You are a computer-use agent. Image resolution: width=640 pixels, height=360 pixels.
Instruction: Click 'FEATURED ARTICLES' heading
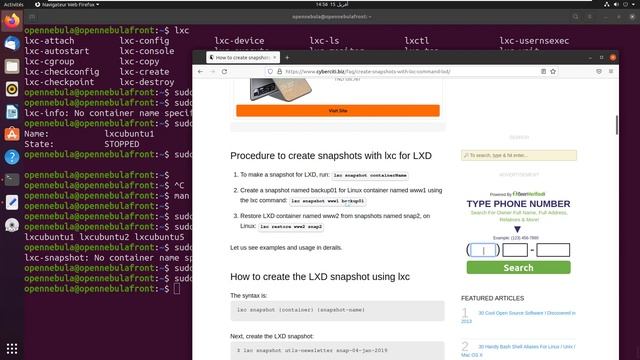(x=493, y=298)
